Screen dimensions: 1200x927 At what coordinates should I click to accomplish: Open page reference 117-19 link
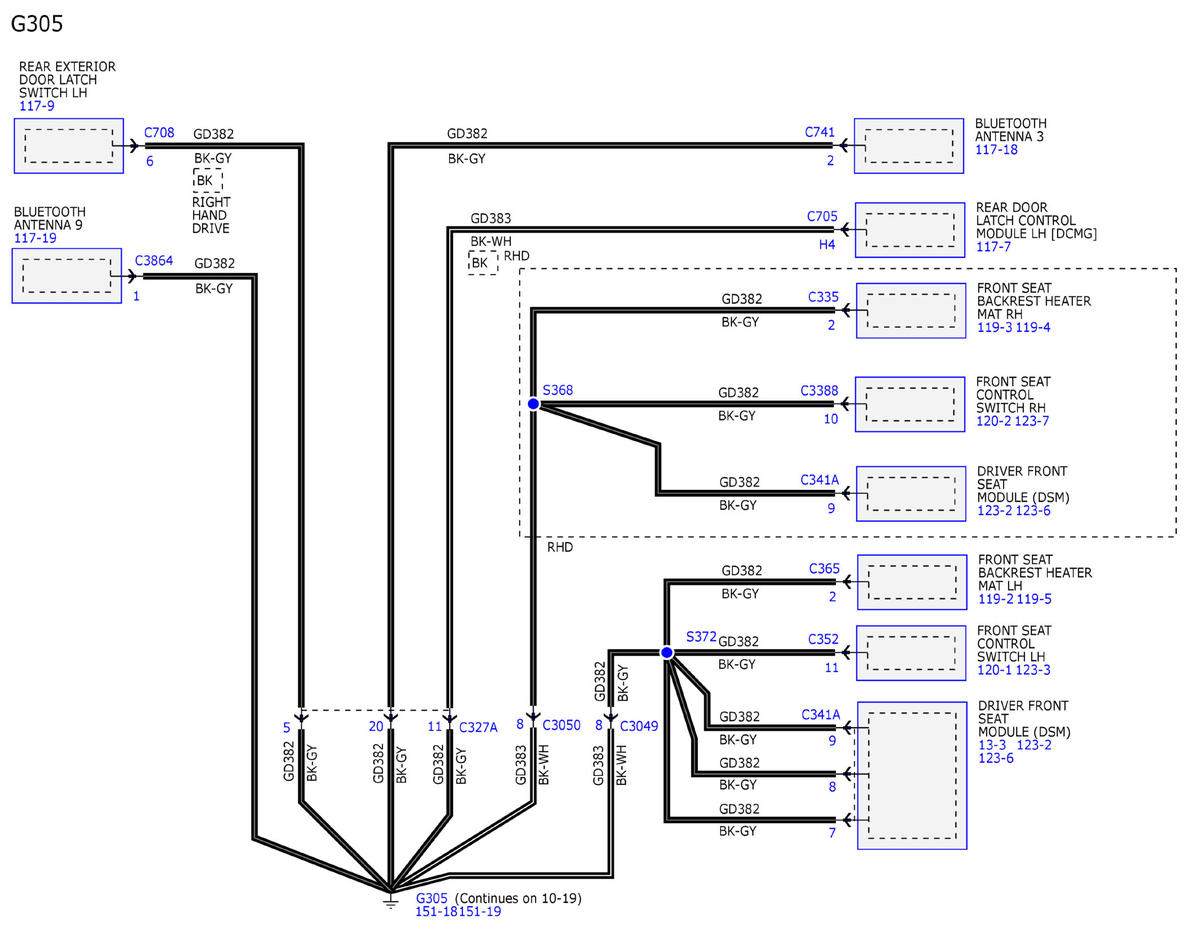pyautogui.click(x=35, y=239)
